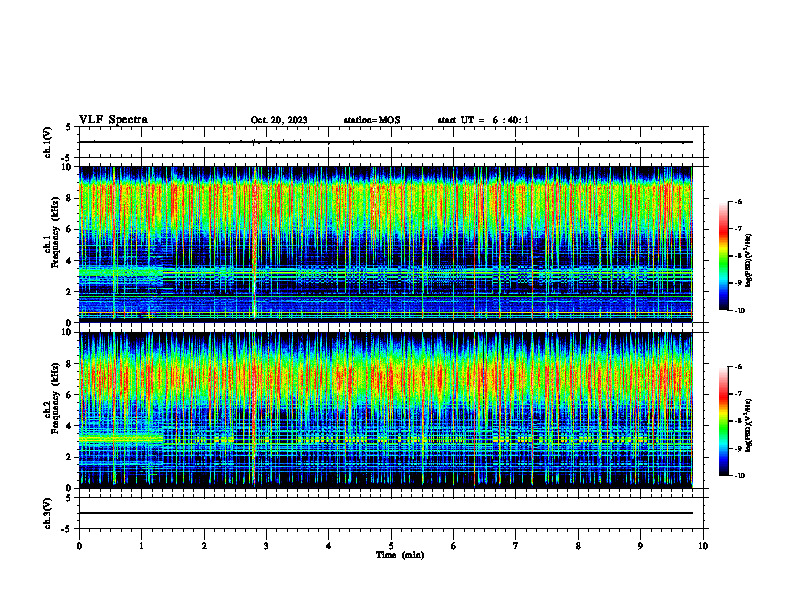This screenshot has width=792, height=612.
Task: Click the "4" kHz tick on ch.1 frequency axis
Action: 69,261
